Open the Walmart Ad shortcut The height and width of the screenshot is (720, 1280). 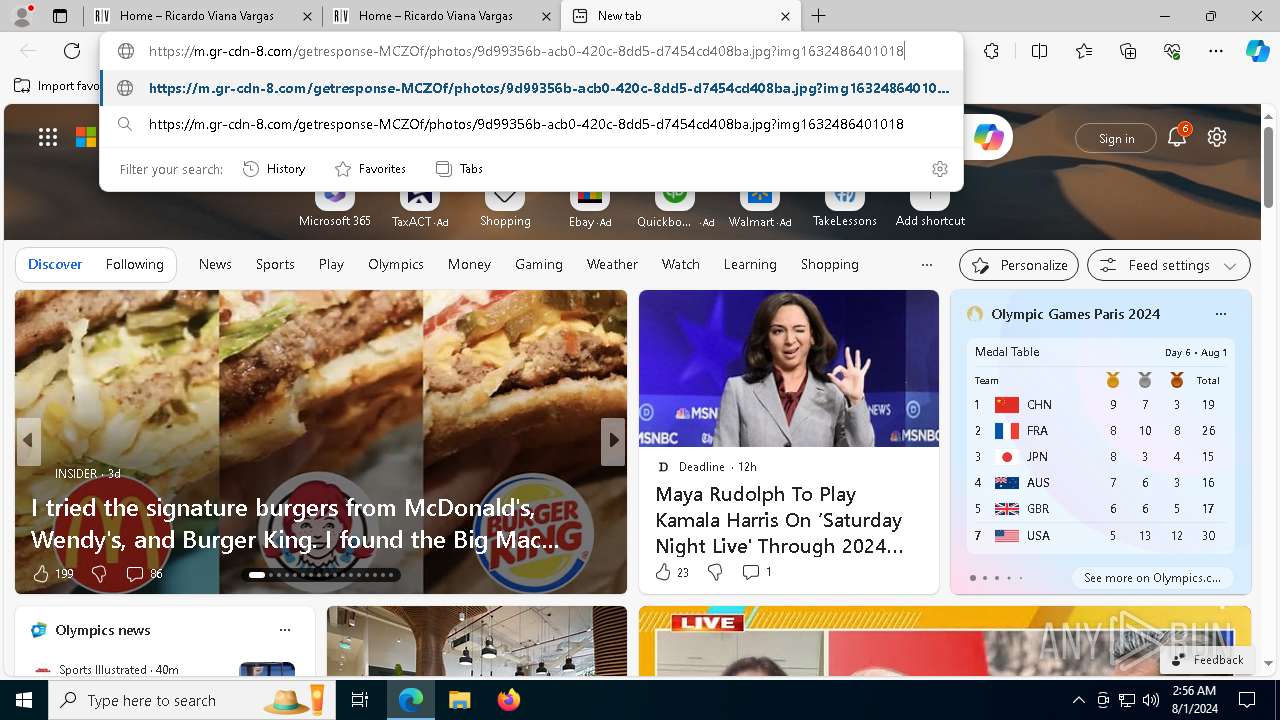760,207
